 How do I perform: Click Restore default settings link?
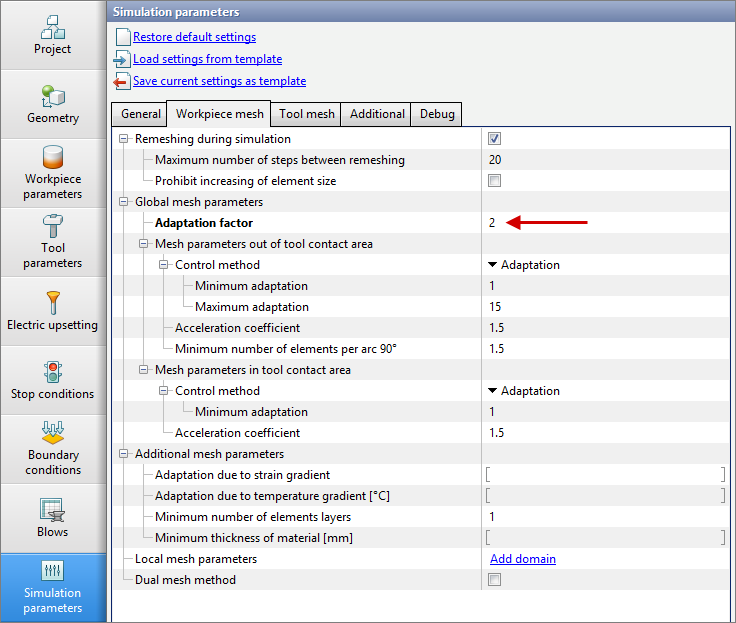click(194, 37)
